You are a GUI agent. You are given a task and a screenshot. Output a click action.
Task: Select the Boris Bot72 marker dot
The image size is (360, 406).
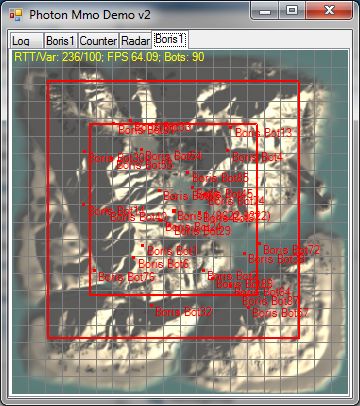tap(259, 244)
